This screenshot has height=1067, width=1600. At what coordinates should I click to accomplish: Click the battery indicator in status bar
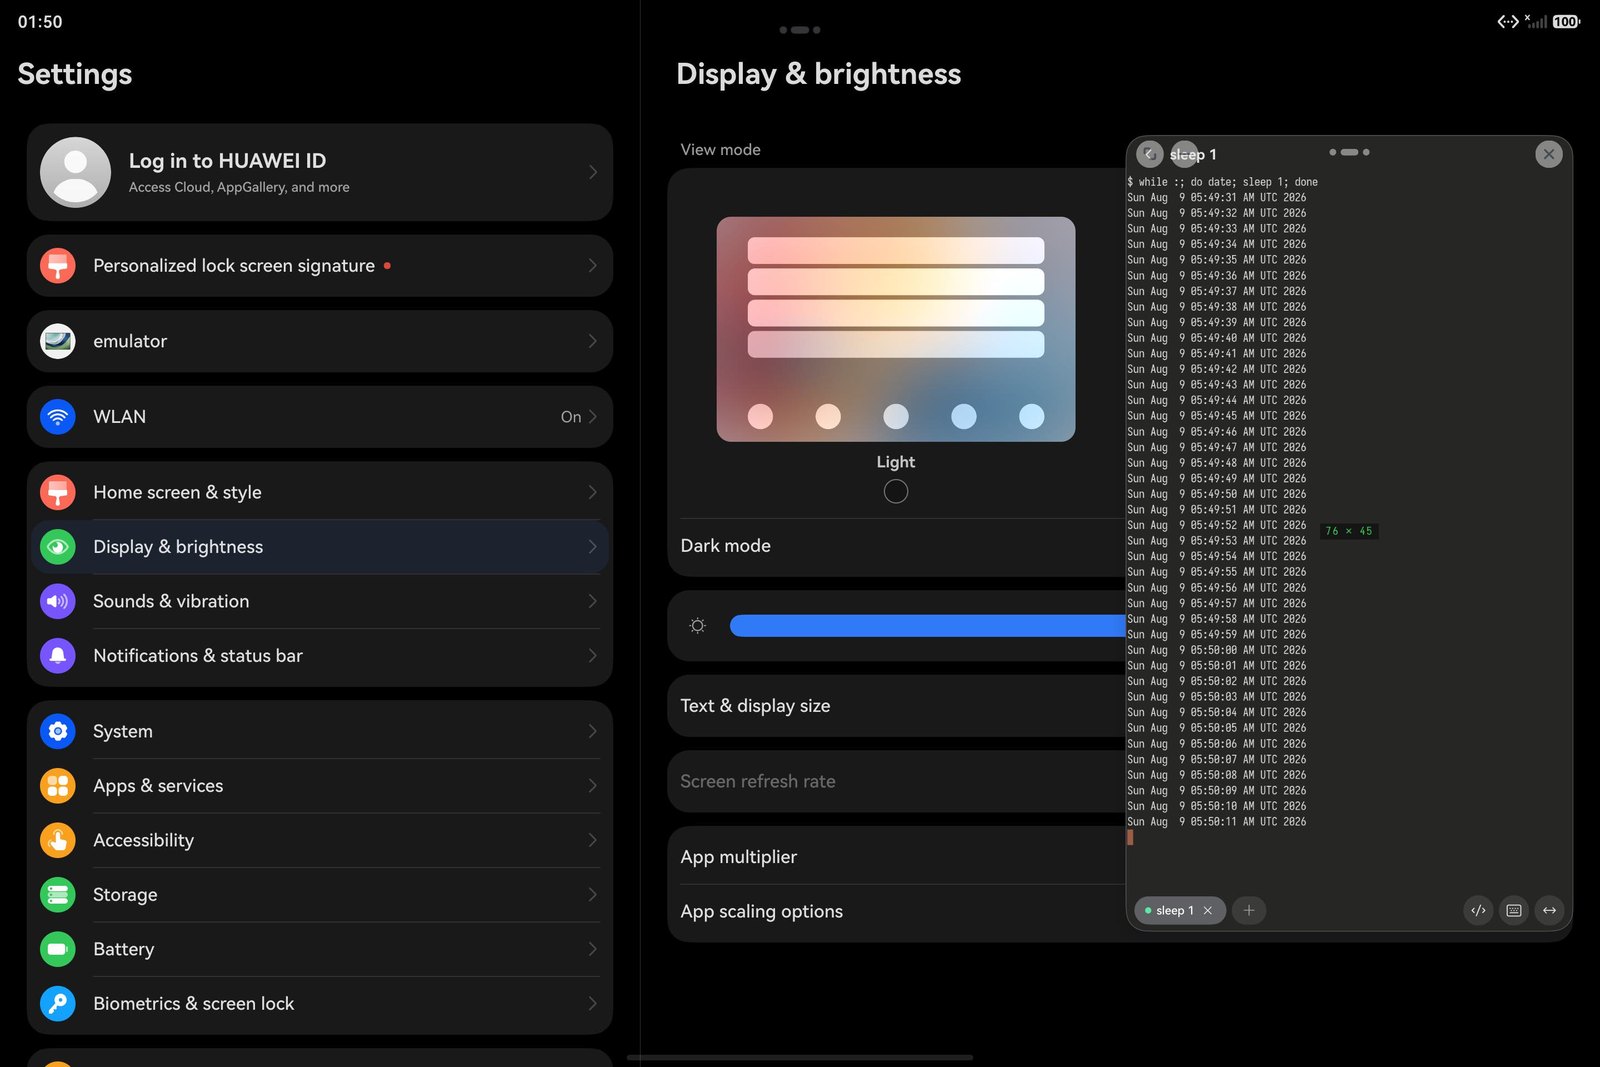coord(1566,21)
